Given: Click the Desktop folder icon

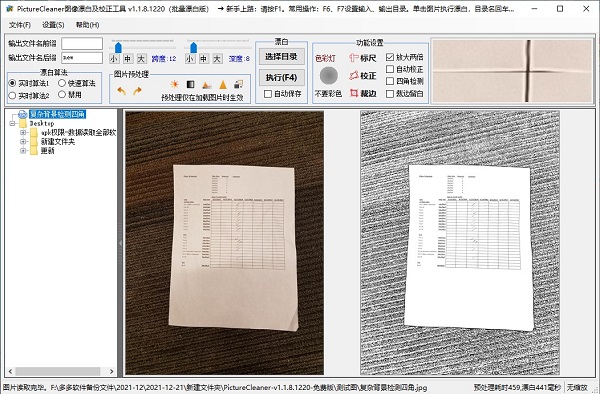Looking at the screenshot, I should pyautogui.click(x=23, y=123).
